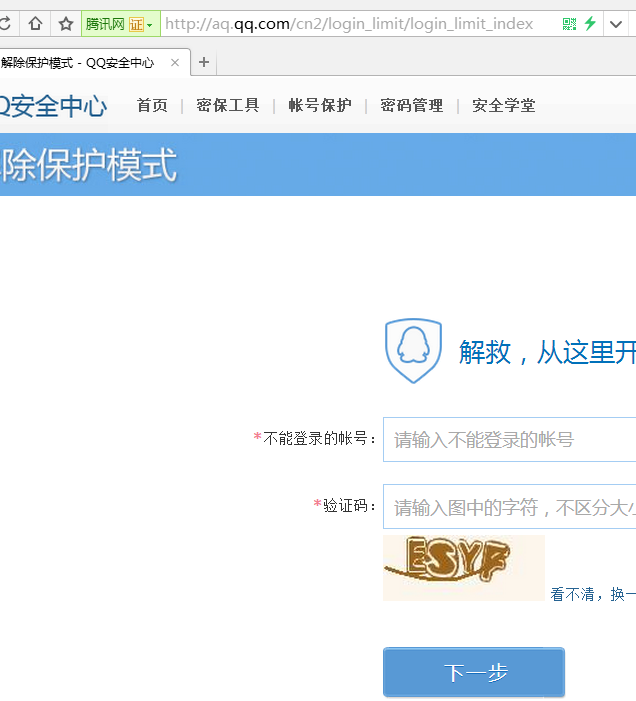This screenshot has width=636, height=701.
Task: Open the 帐号保护 navigation menu
Action: (x=320, y=106)
